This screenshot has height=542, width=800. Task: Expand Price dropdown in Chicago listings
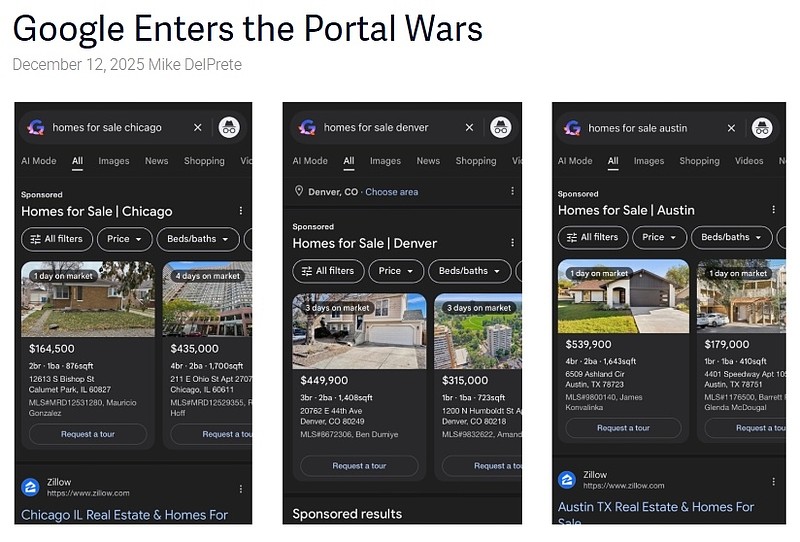[124, 239]
